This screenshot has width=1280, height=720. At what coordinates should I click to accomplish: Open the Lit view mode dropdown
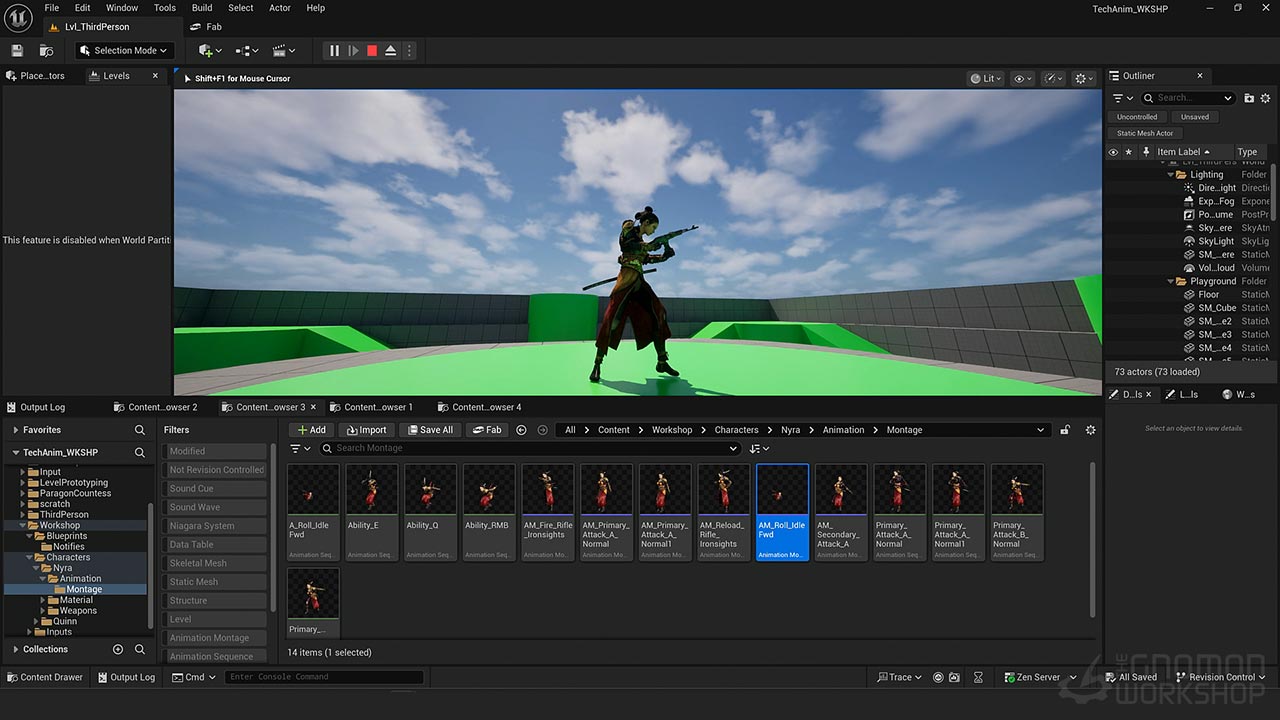click(986, 78)
